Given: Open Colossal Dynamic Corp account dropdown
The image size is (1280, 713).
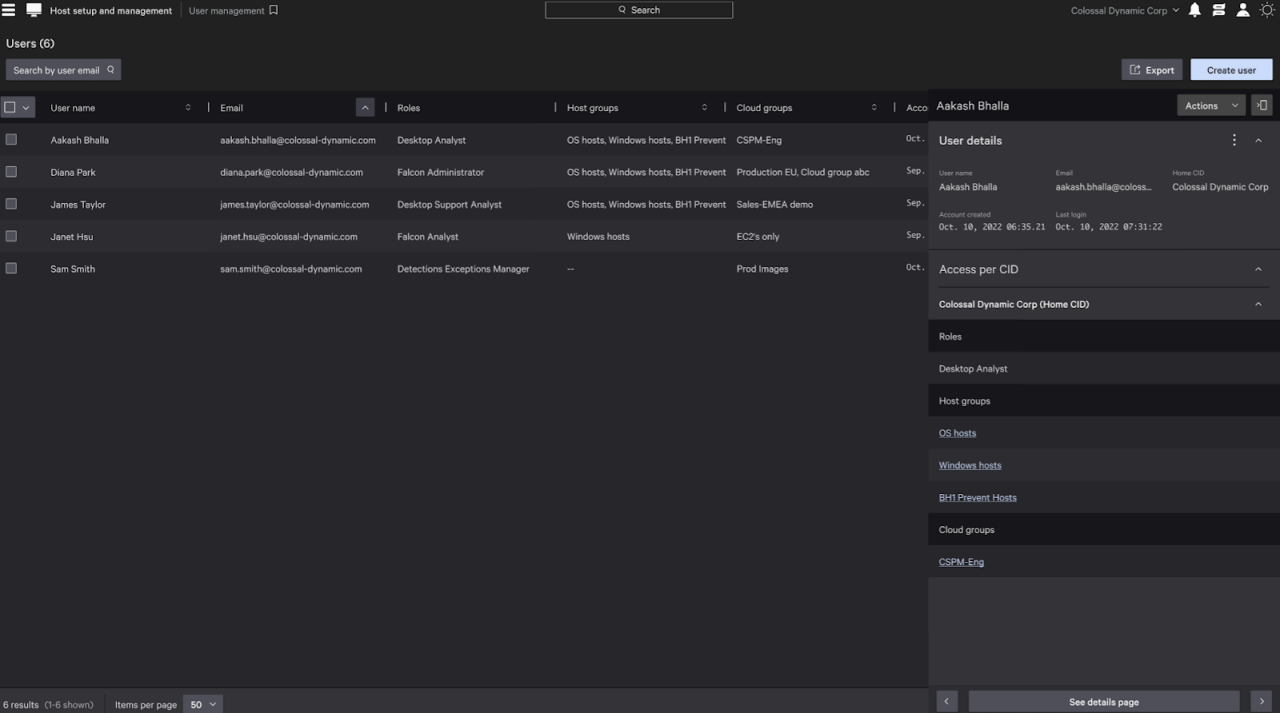Looking at the screenshot, I should 1125,10.
